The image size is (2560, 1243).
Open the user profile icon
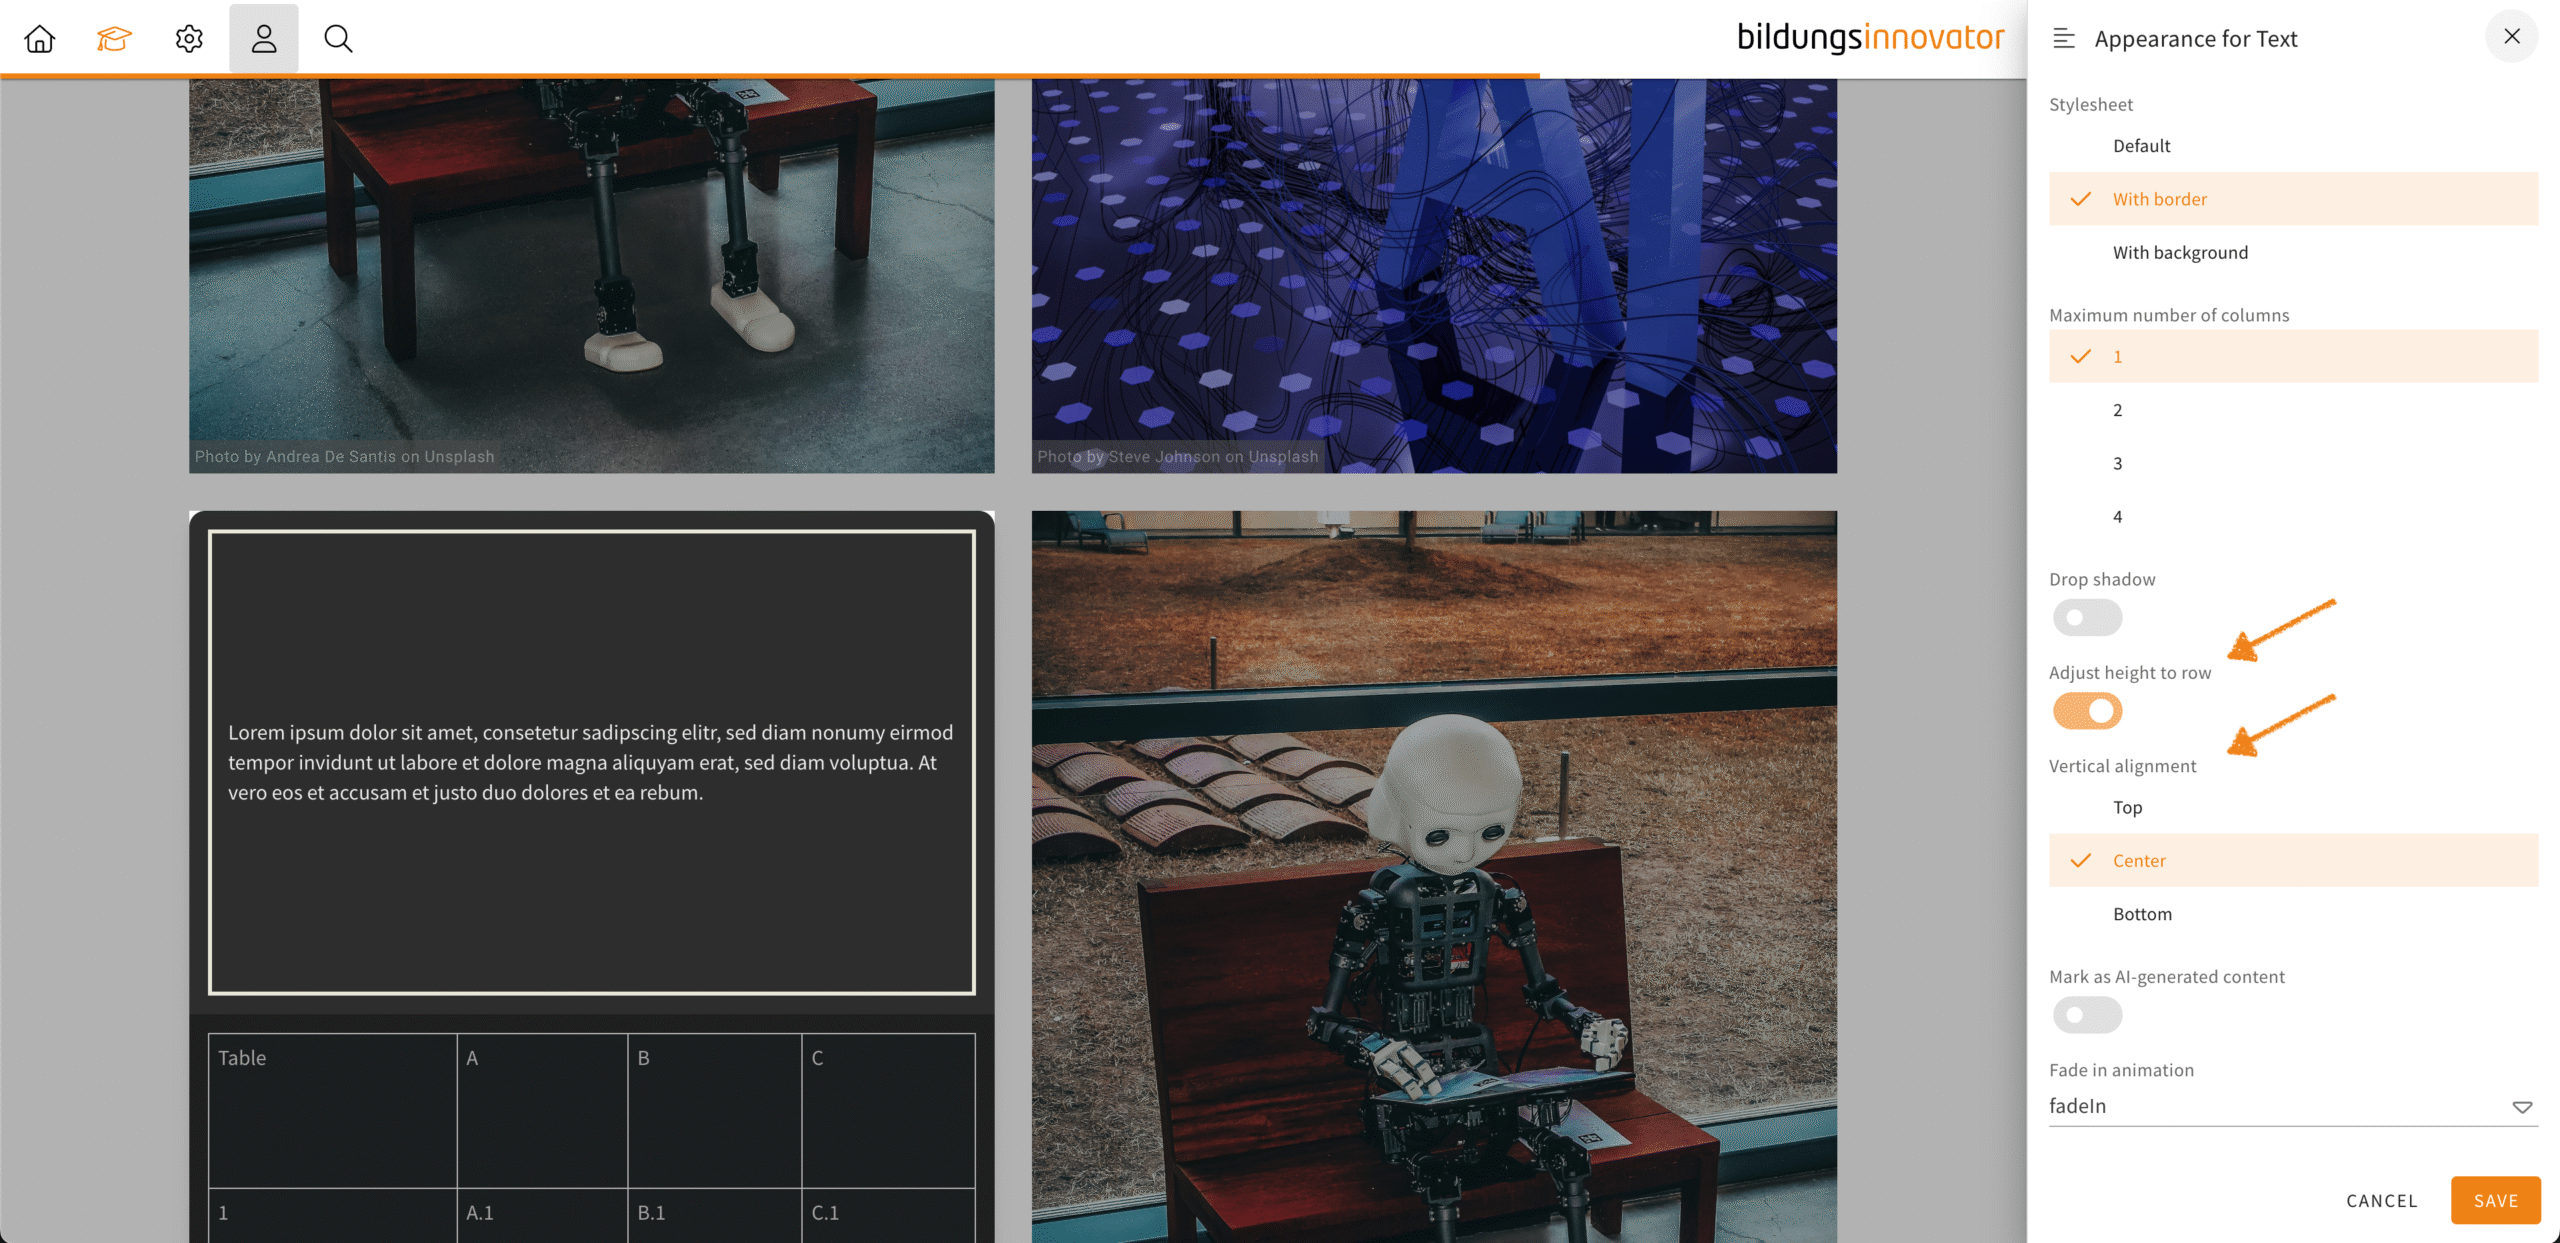click(264, 39)
